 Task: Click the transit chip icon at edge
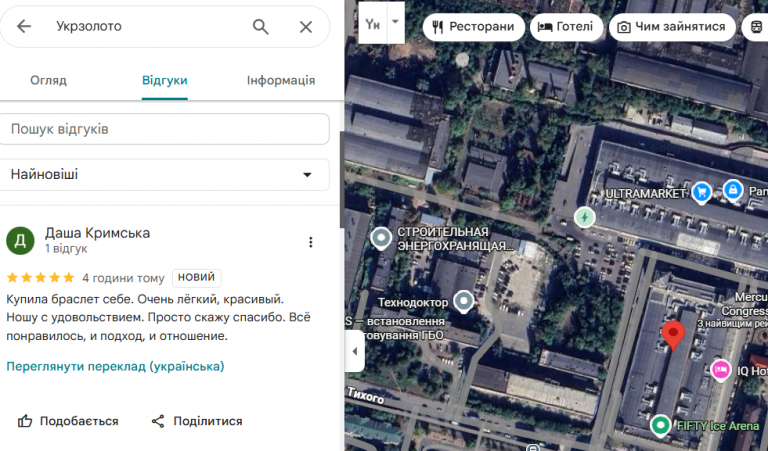coord(755,26)
